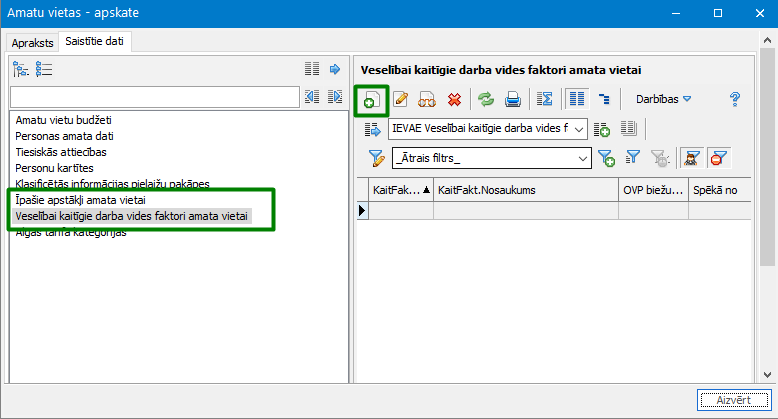Select the Saistītie dati tab
Screen dimensions: 778x419
click(94, 41)
